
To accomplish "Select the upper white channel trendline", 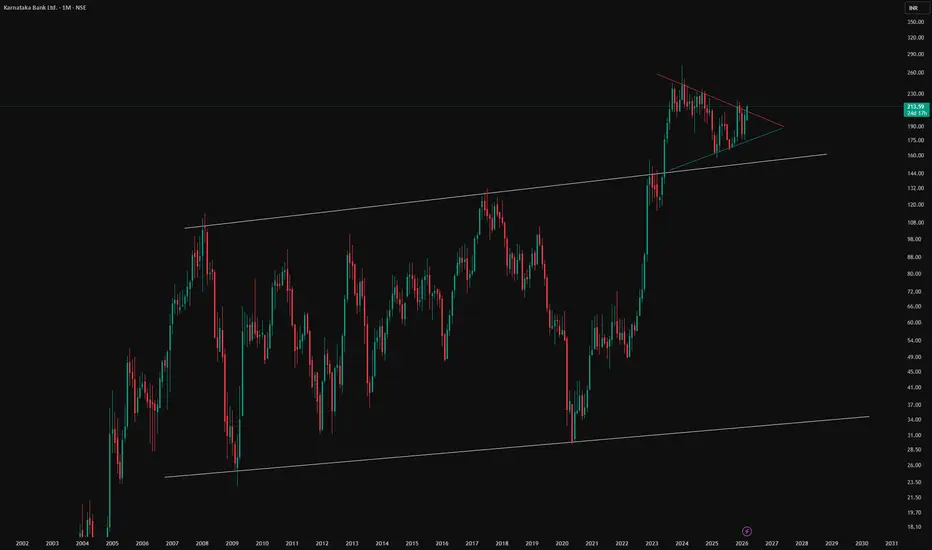I will tap(505, 191).
